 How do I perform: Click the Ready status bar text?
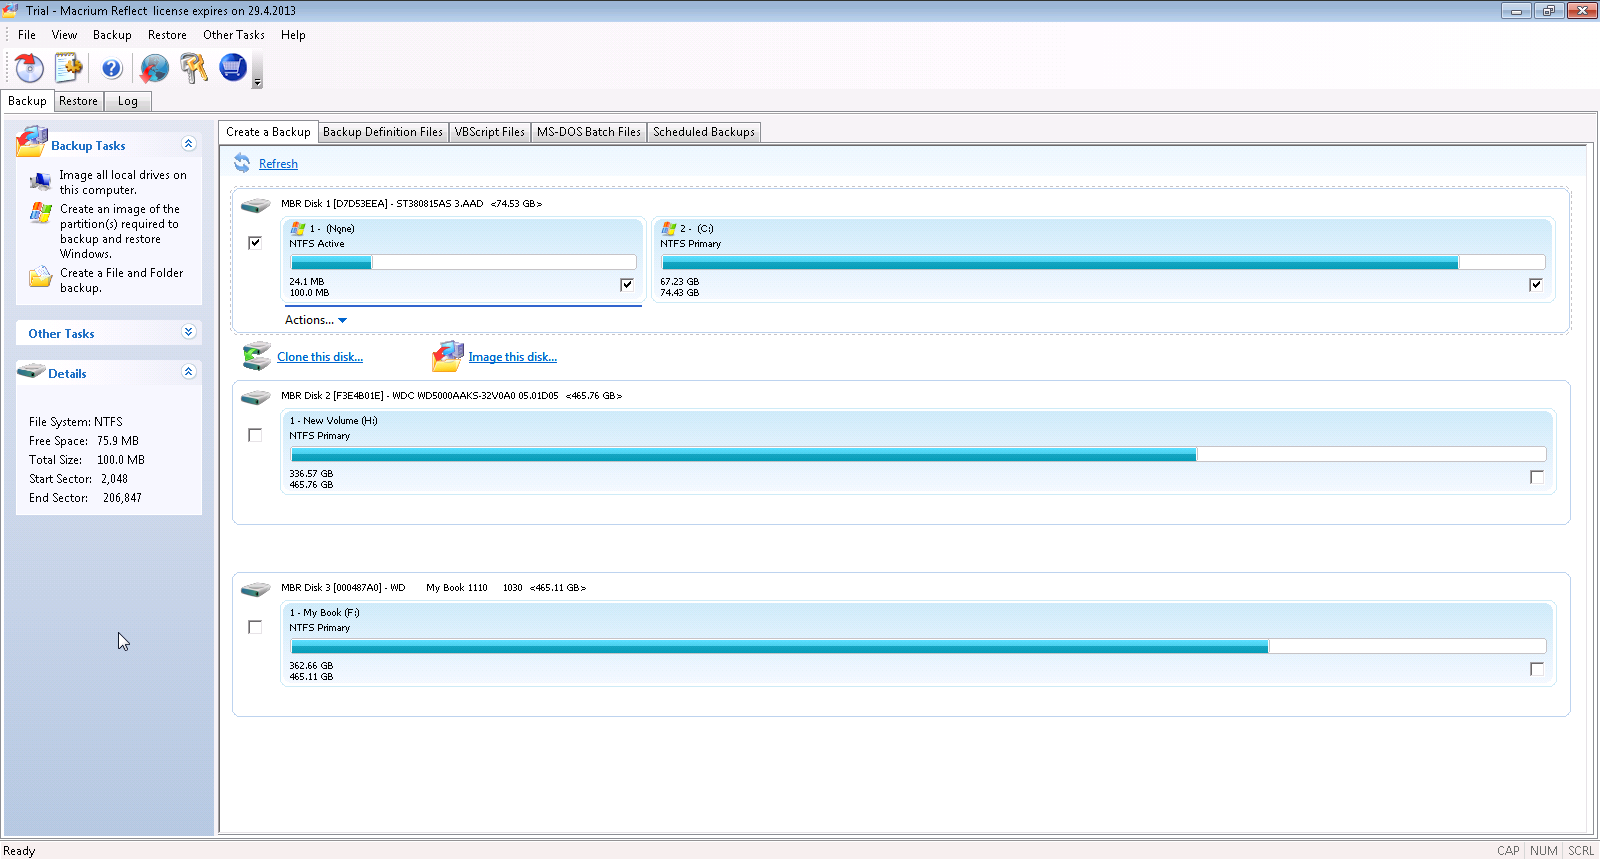pos(19,851)
